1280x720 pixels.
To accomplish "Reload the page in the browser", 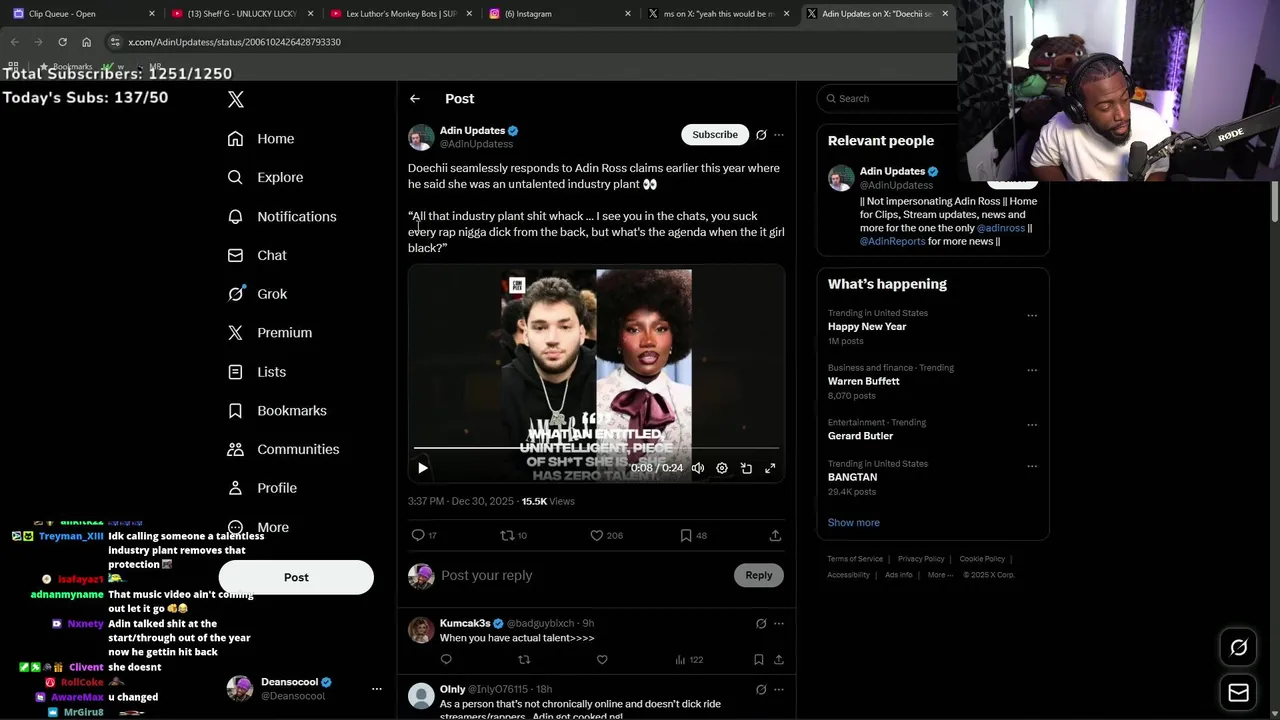I will 62,42.
